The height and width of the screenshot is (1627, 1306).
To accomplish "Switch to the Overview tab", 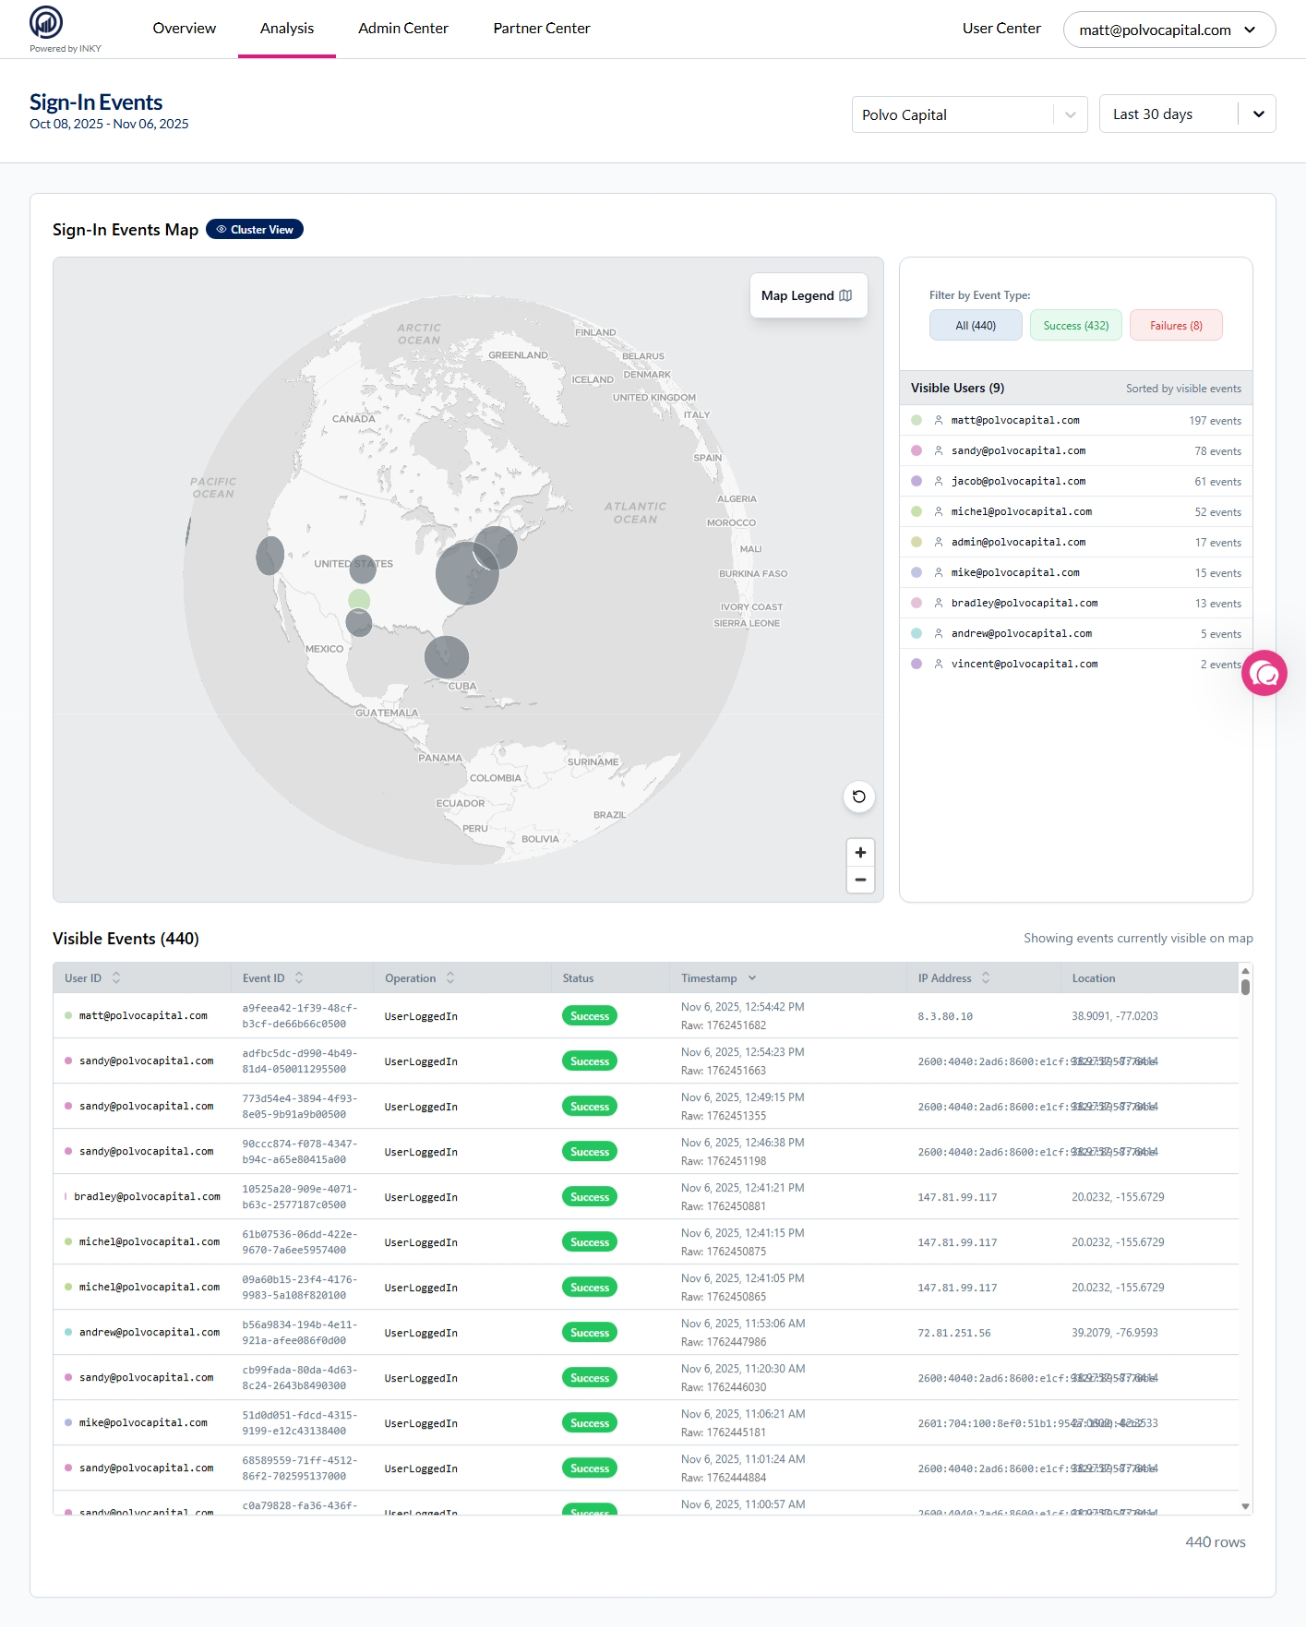I will click(x=184, y=28).
